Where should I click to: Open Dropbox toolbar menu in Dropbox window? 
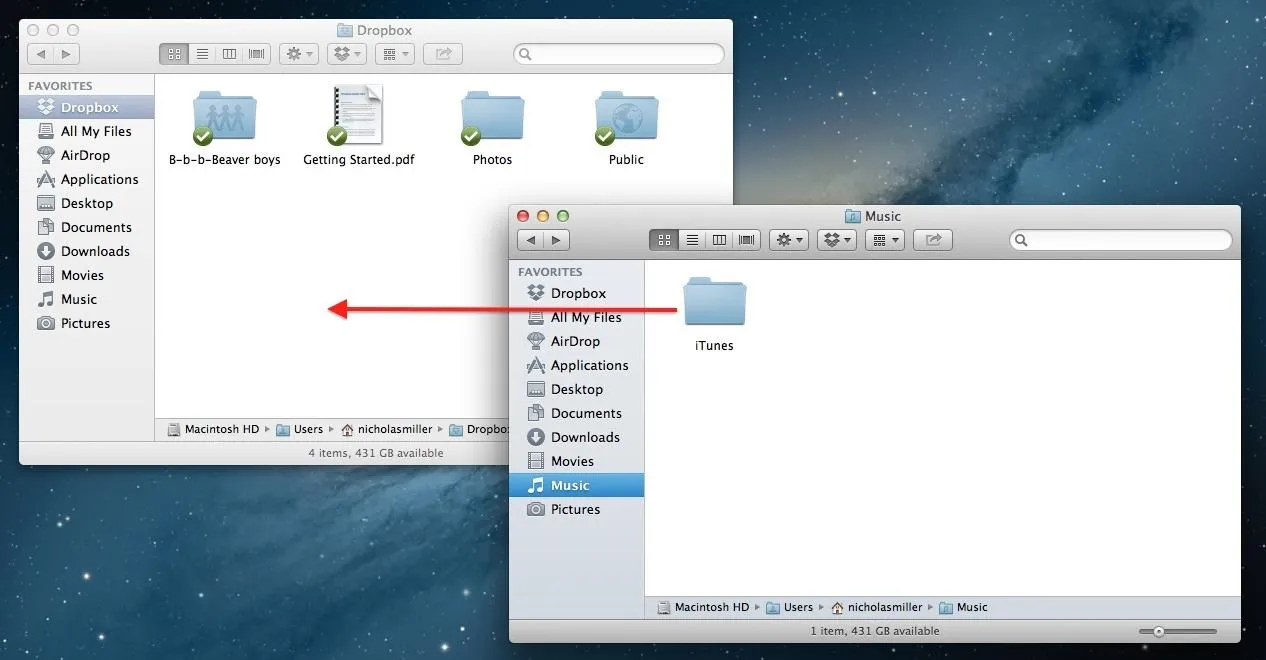(x=346, y=54)
